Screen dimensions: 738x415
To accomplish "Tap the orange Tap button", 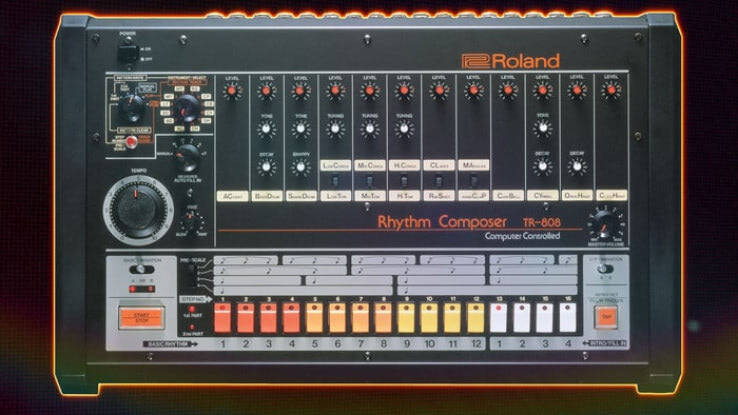I will [606, 317].
